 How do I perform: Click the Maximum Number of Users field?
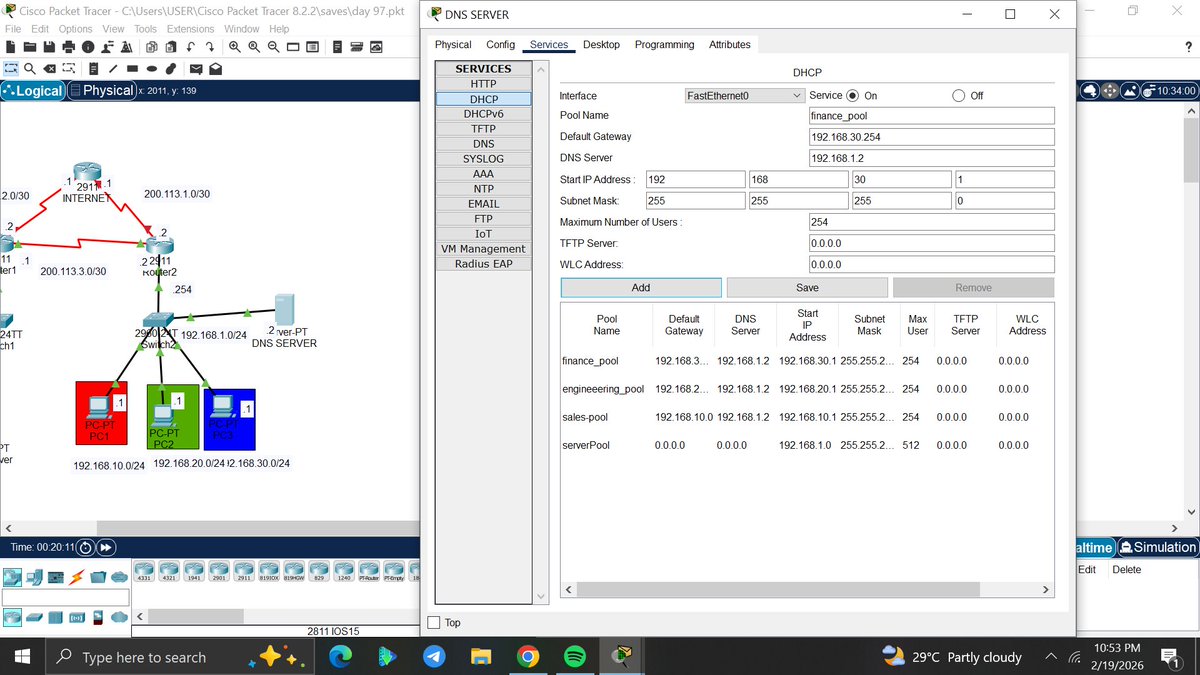931,222
